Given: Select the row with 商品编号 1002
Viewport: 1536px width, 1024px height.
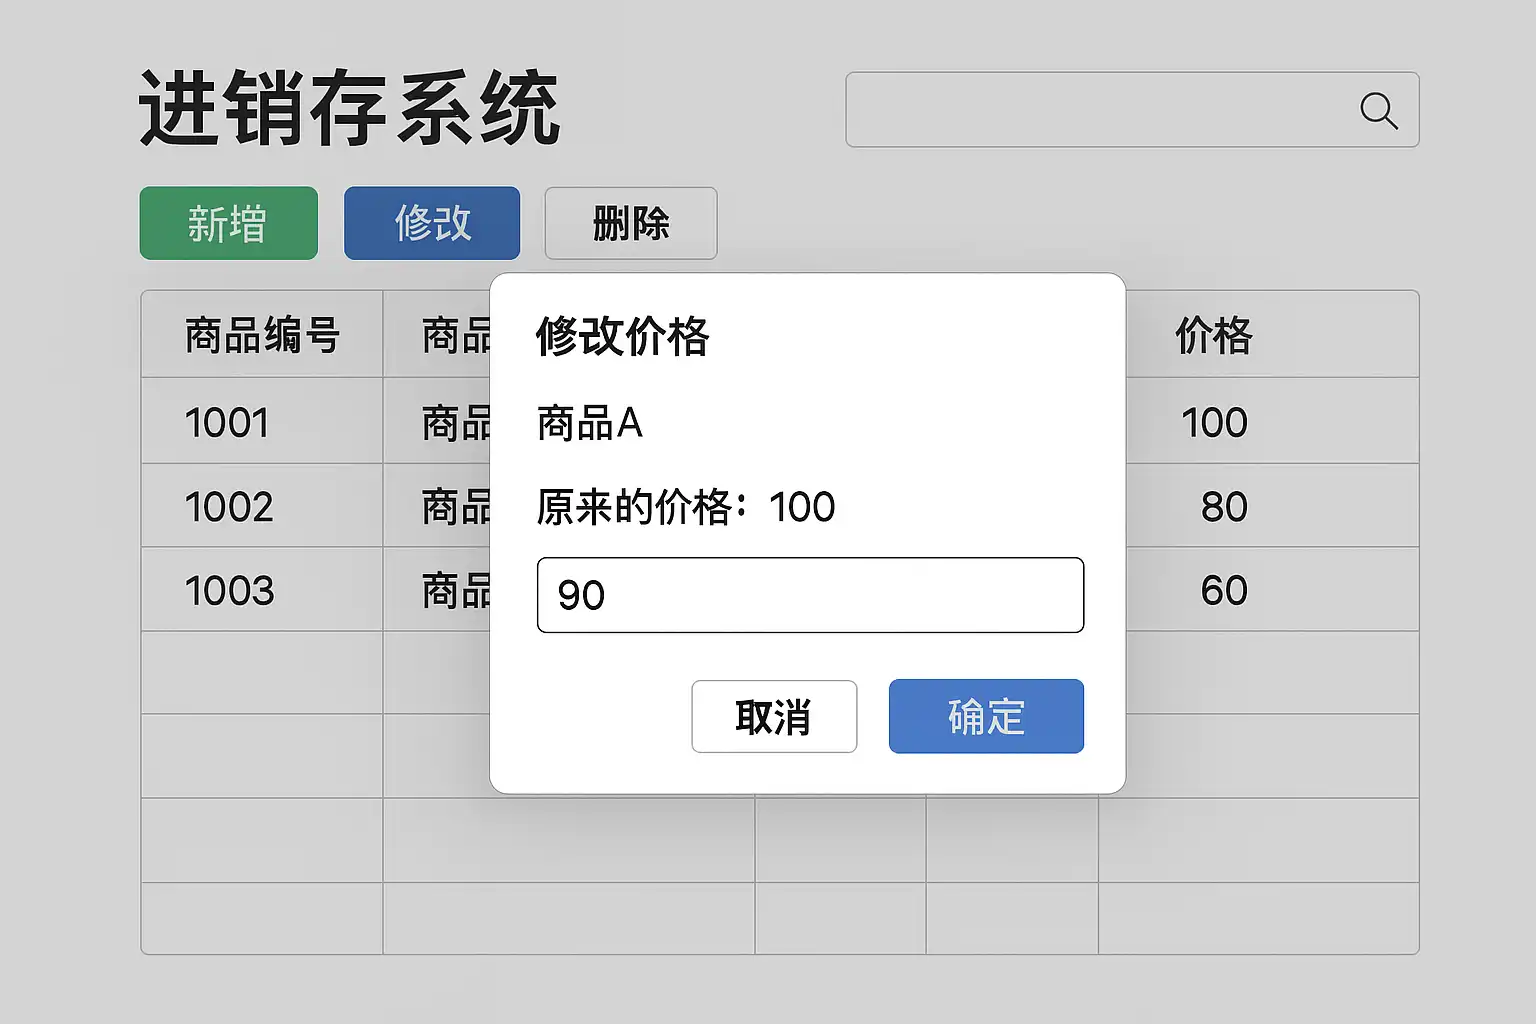Looking at the screenshot, I should point(780,505).
